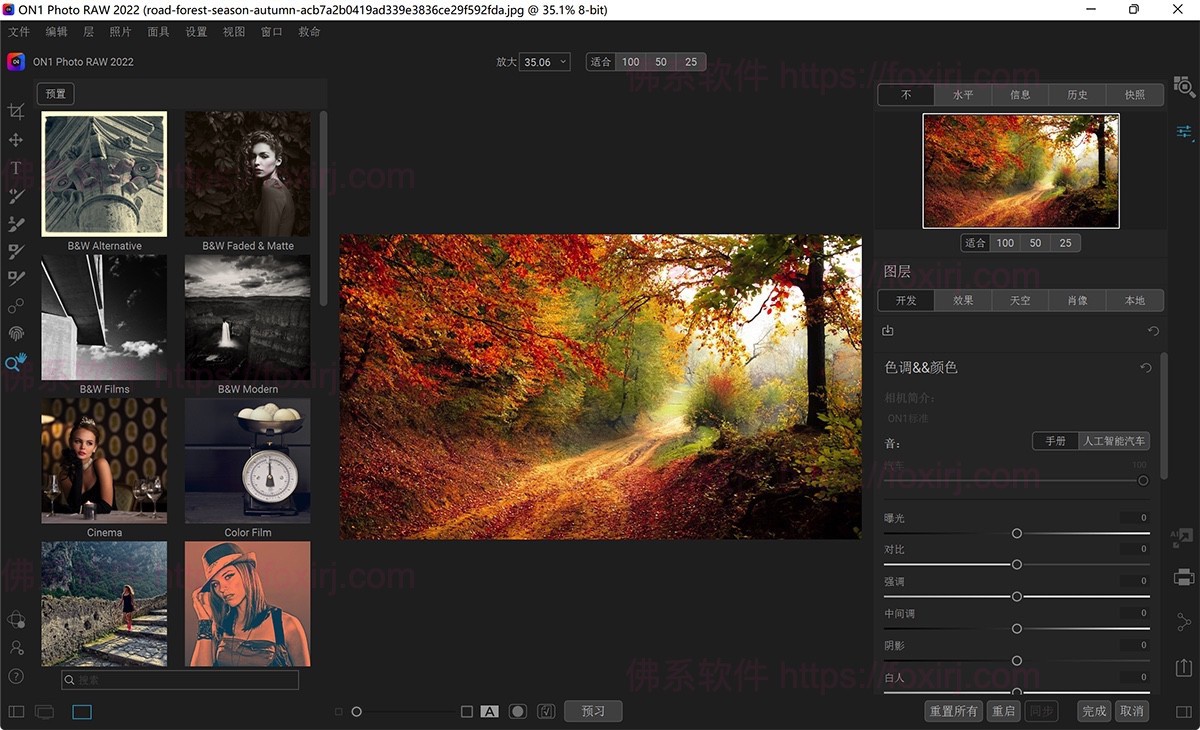Enable the circle mask preview toggle
Viewport: 1200px width, 730px height.
tap(518, 711)
